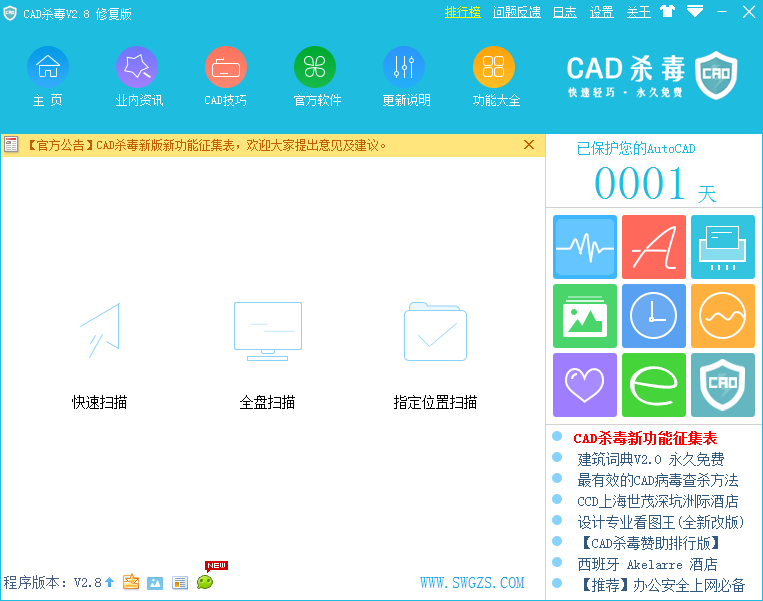Screen dimensions: 763x601
Task: Click the purple heart tile
Action: [x=585, y=385]
